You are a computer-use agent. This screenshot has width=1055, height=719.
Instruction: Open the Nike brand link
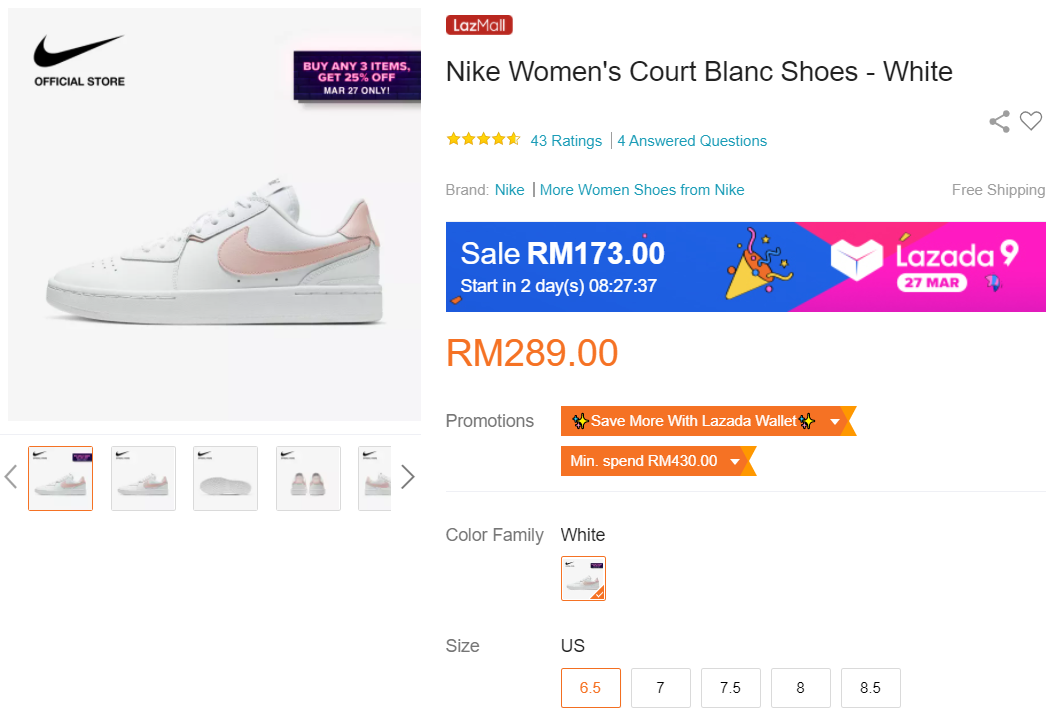tap(509, 190)
